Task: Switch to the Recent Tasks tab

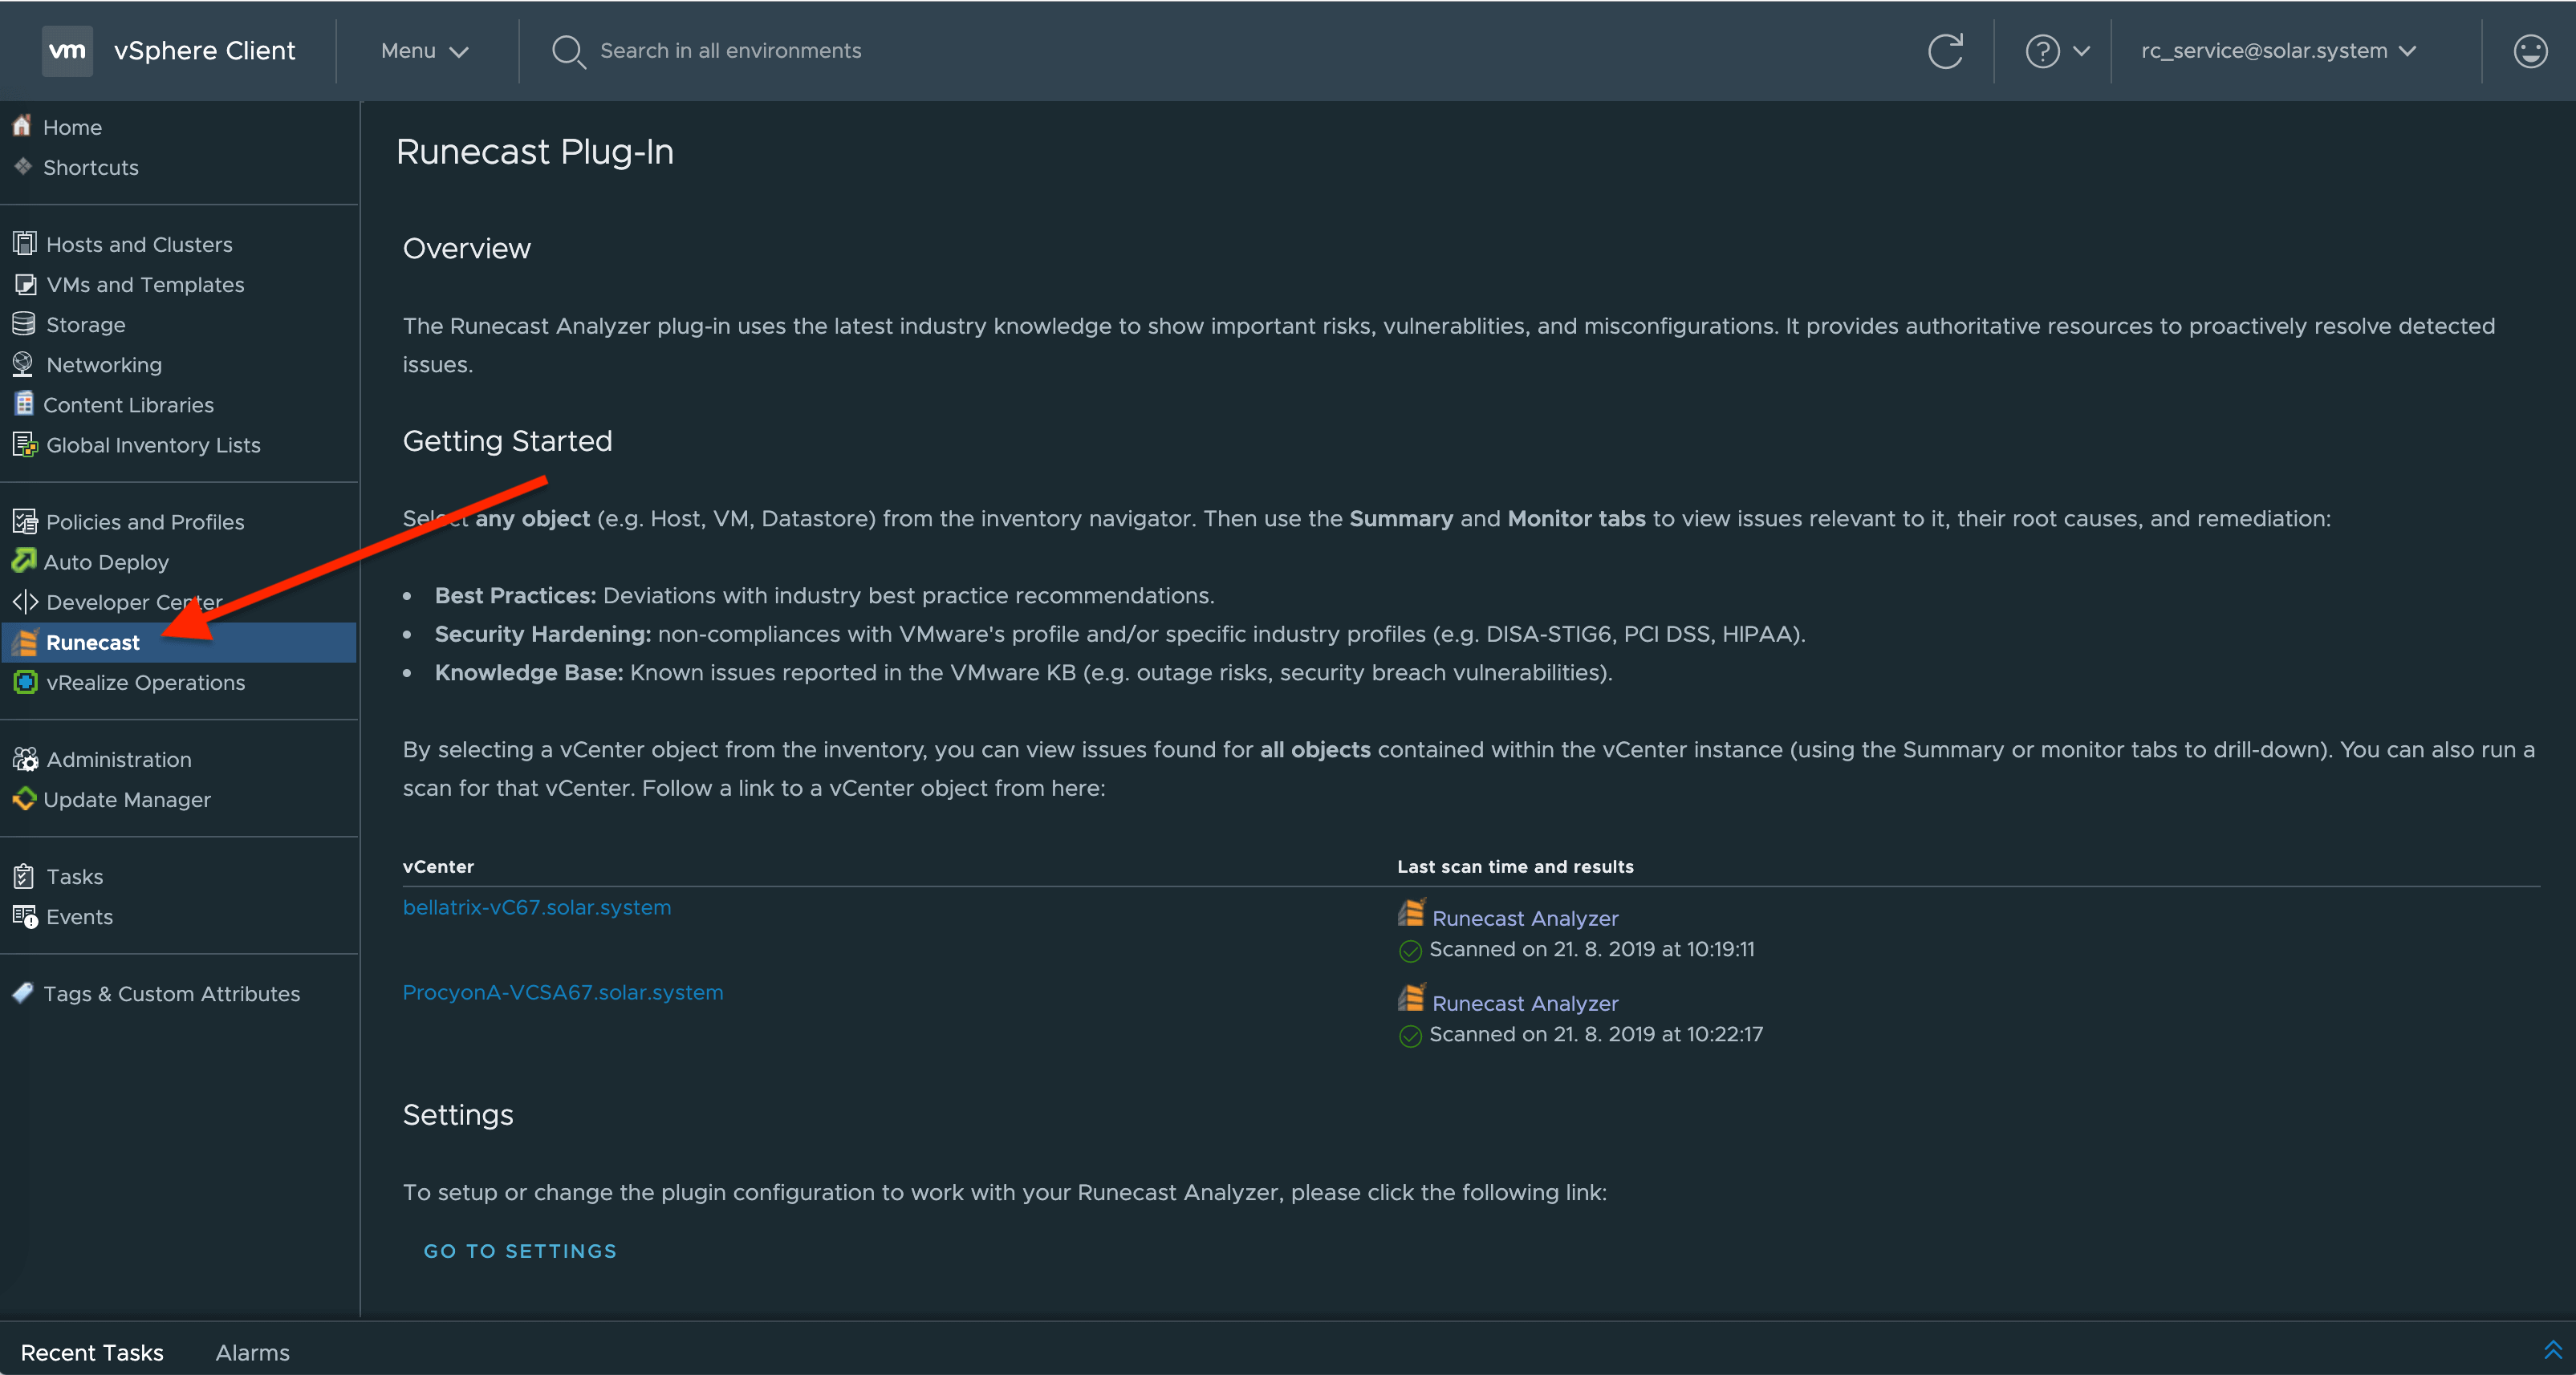Action: (92, 1352)
